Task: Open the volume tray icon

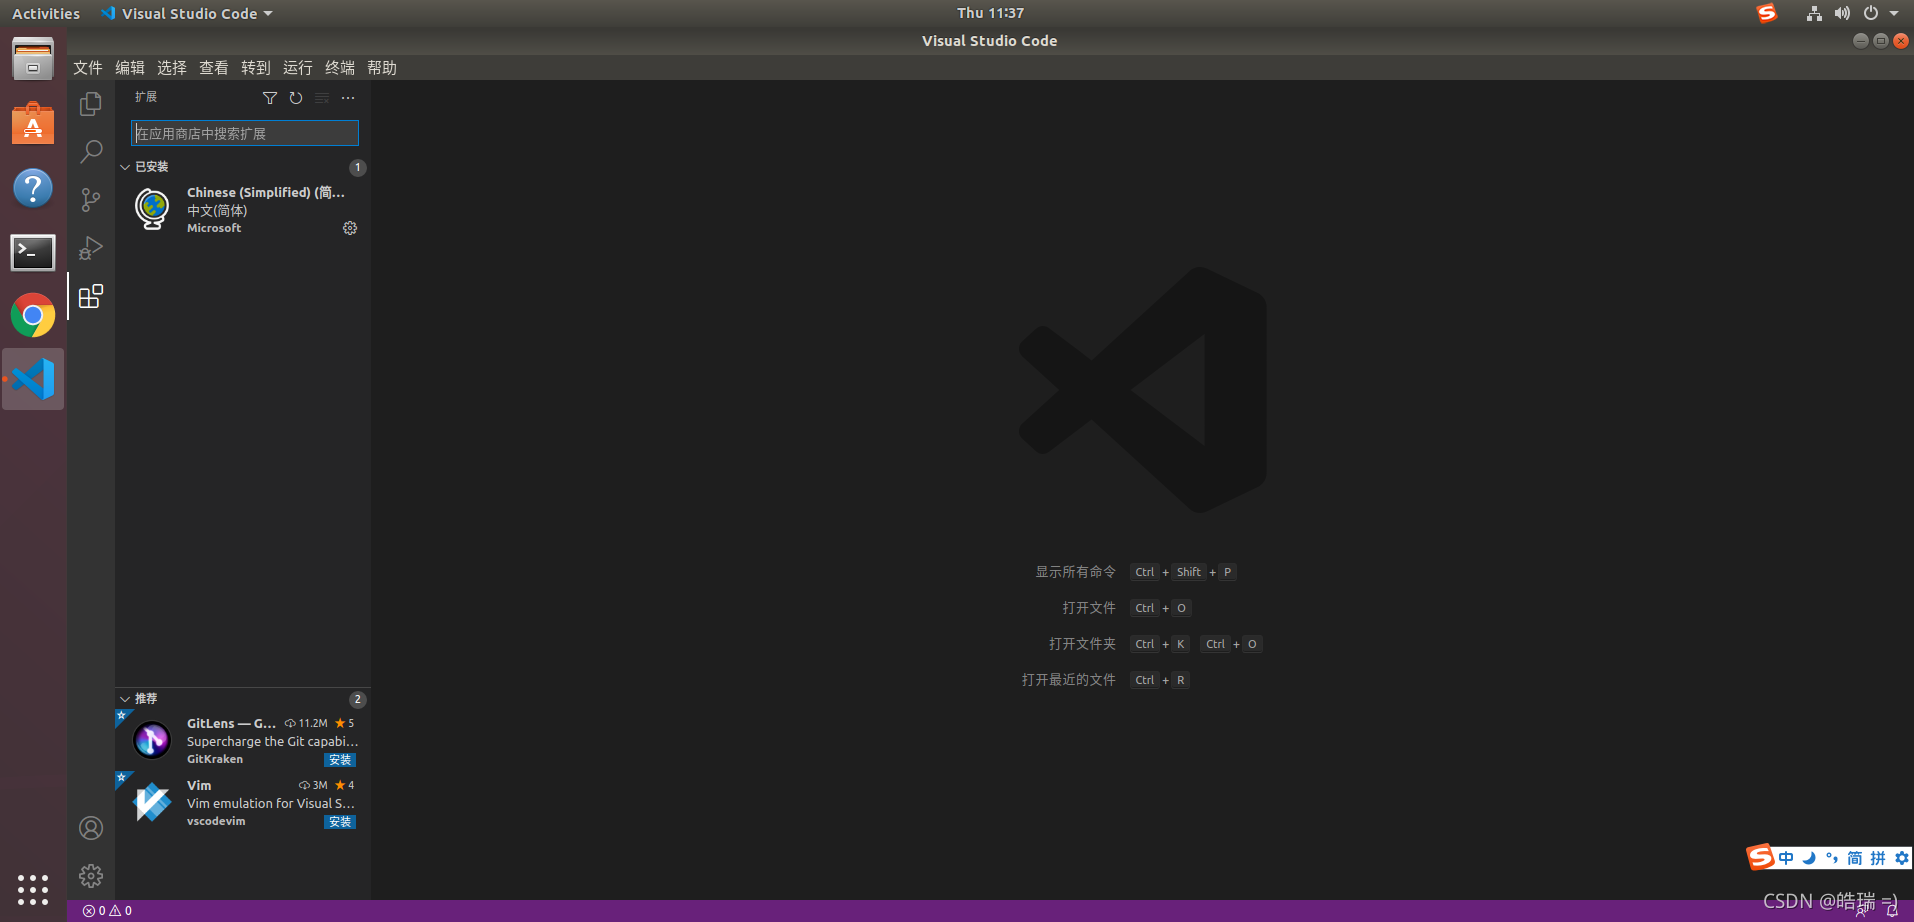Action: coord(1842,13)
